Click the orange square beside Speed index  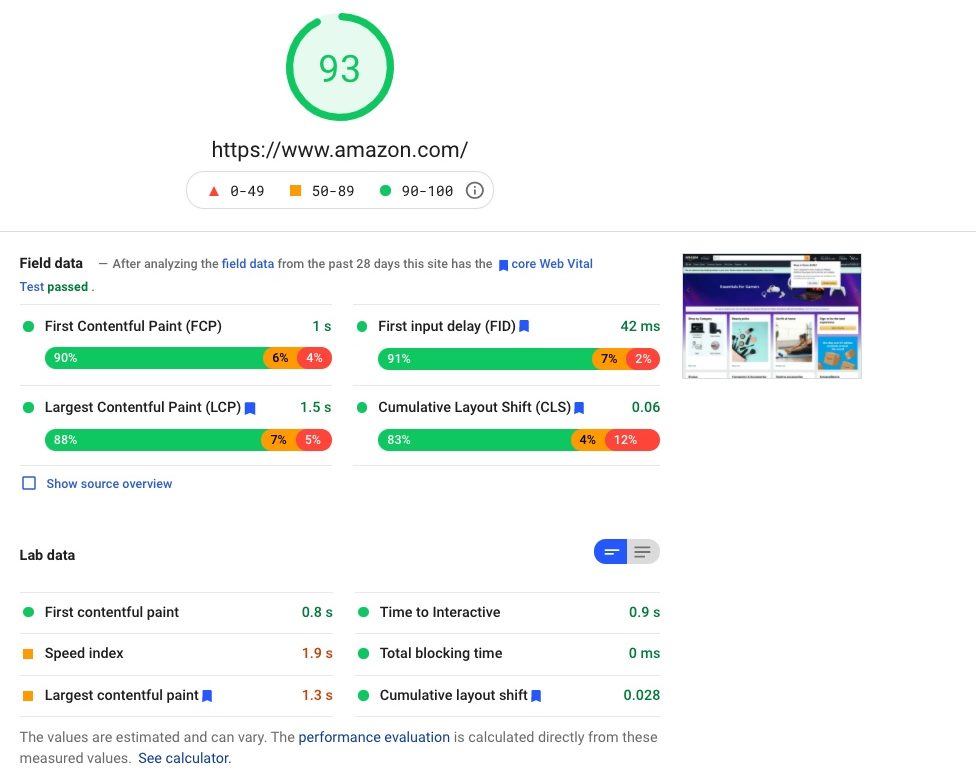(x=28, y=653)
